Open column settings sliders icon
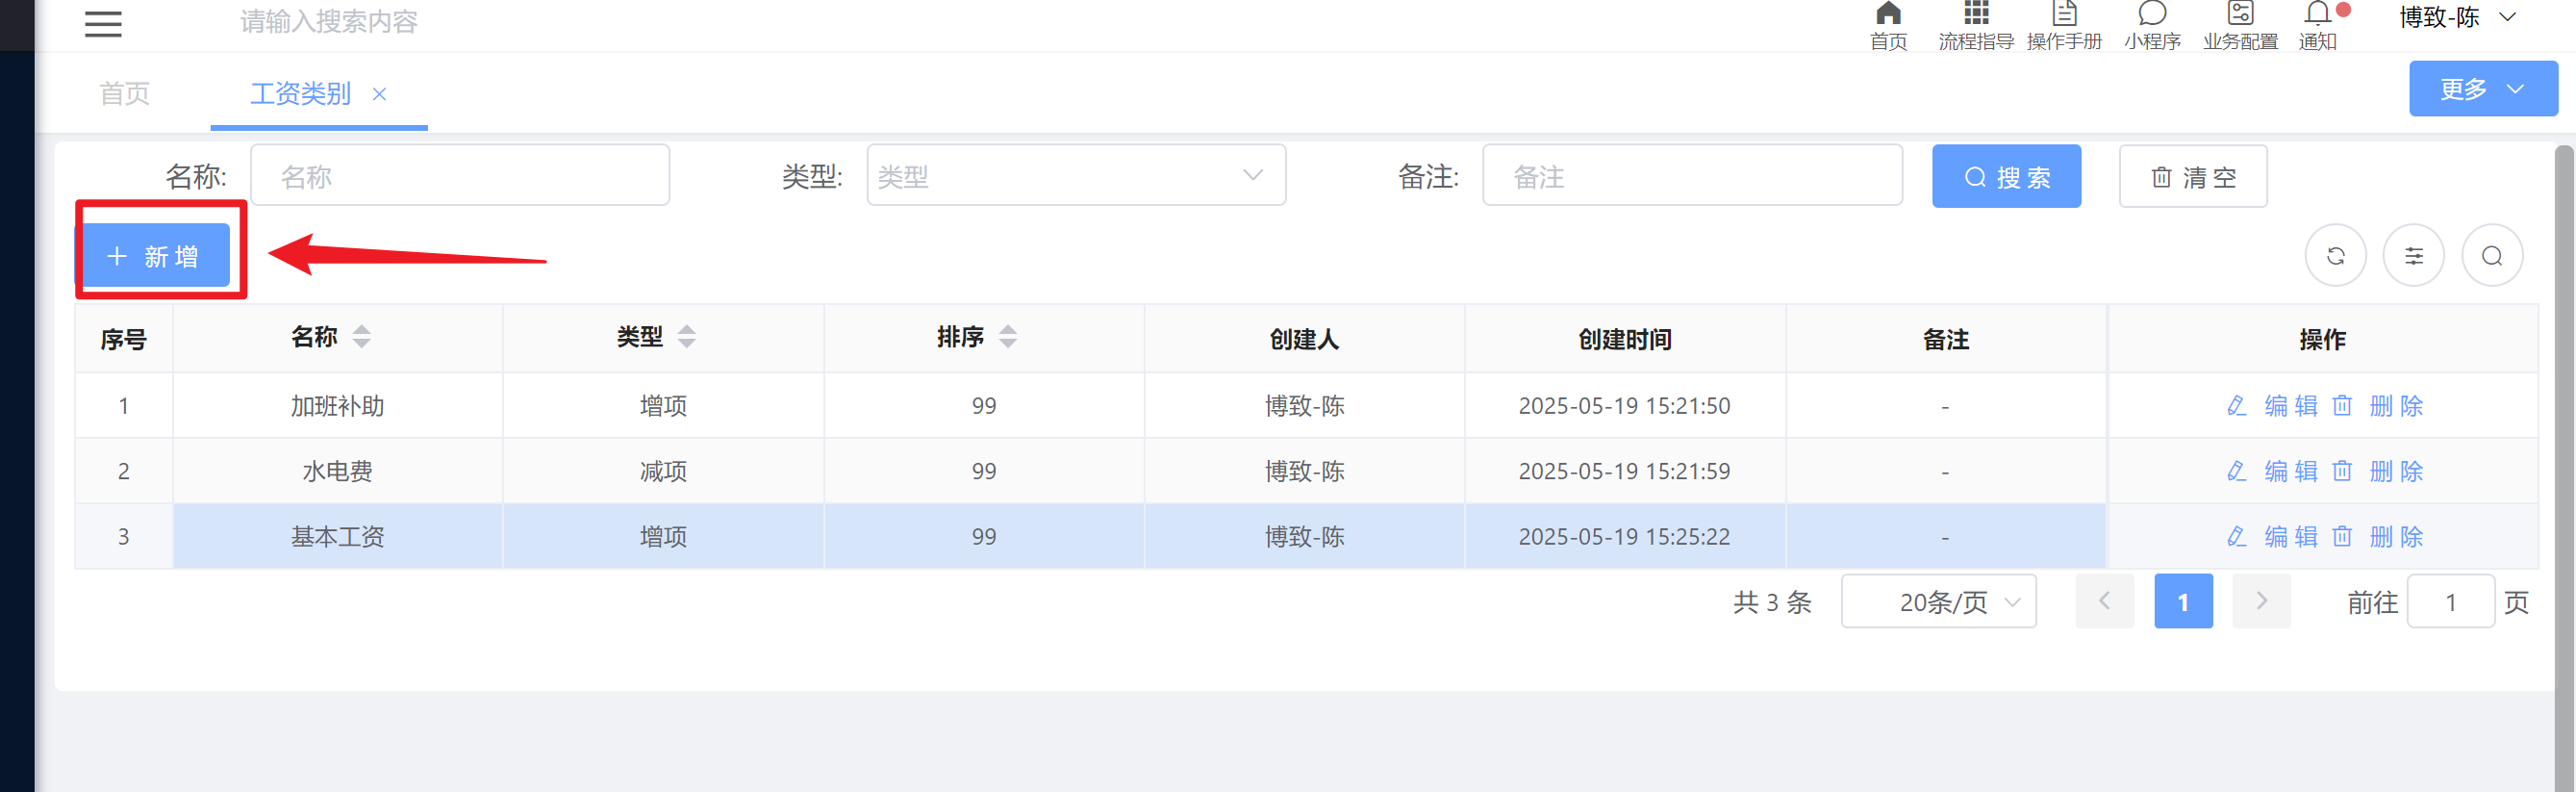 coord(2413,256)
